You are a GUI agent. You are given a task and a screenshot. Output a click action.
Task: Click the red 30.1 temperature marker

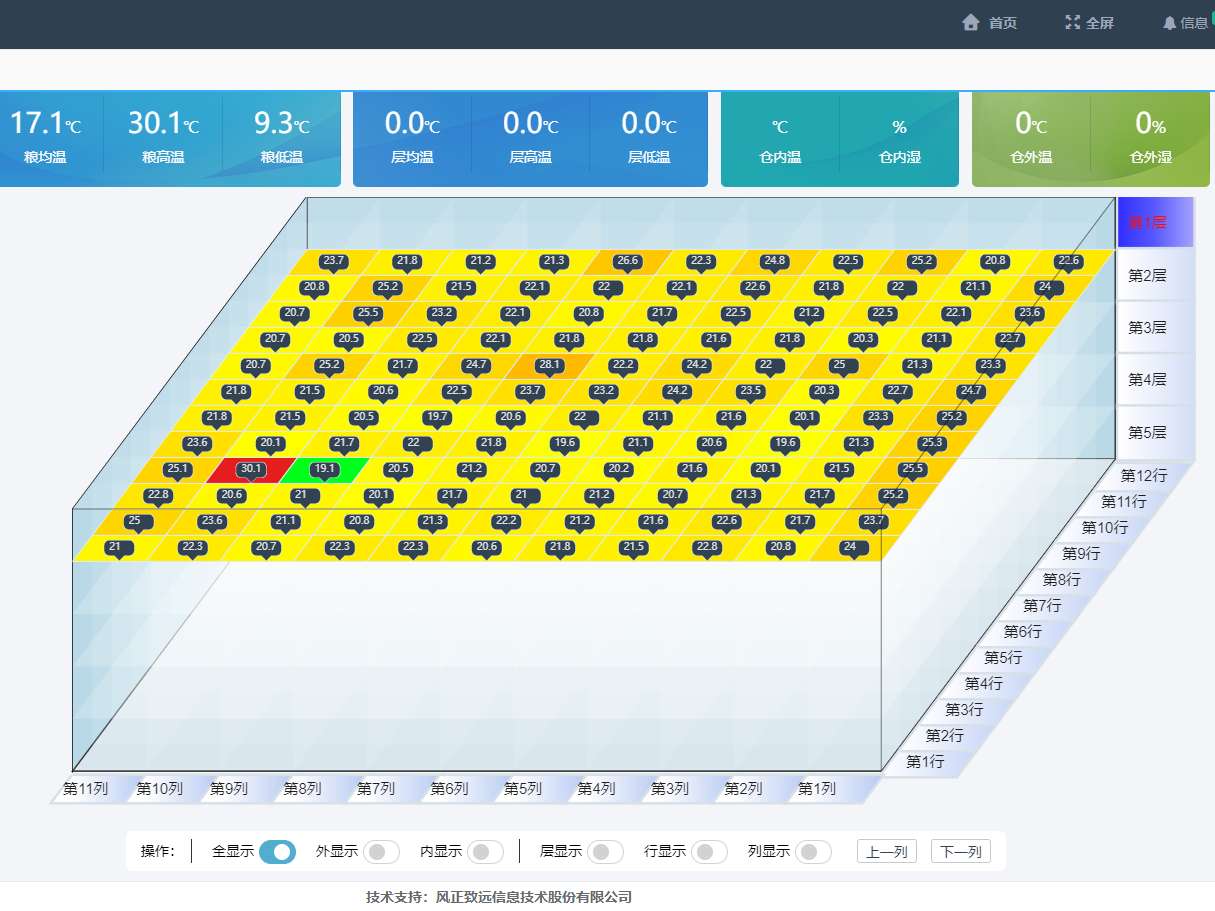pyautogui.click(x=250, y=468)
